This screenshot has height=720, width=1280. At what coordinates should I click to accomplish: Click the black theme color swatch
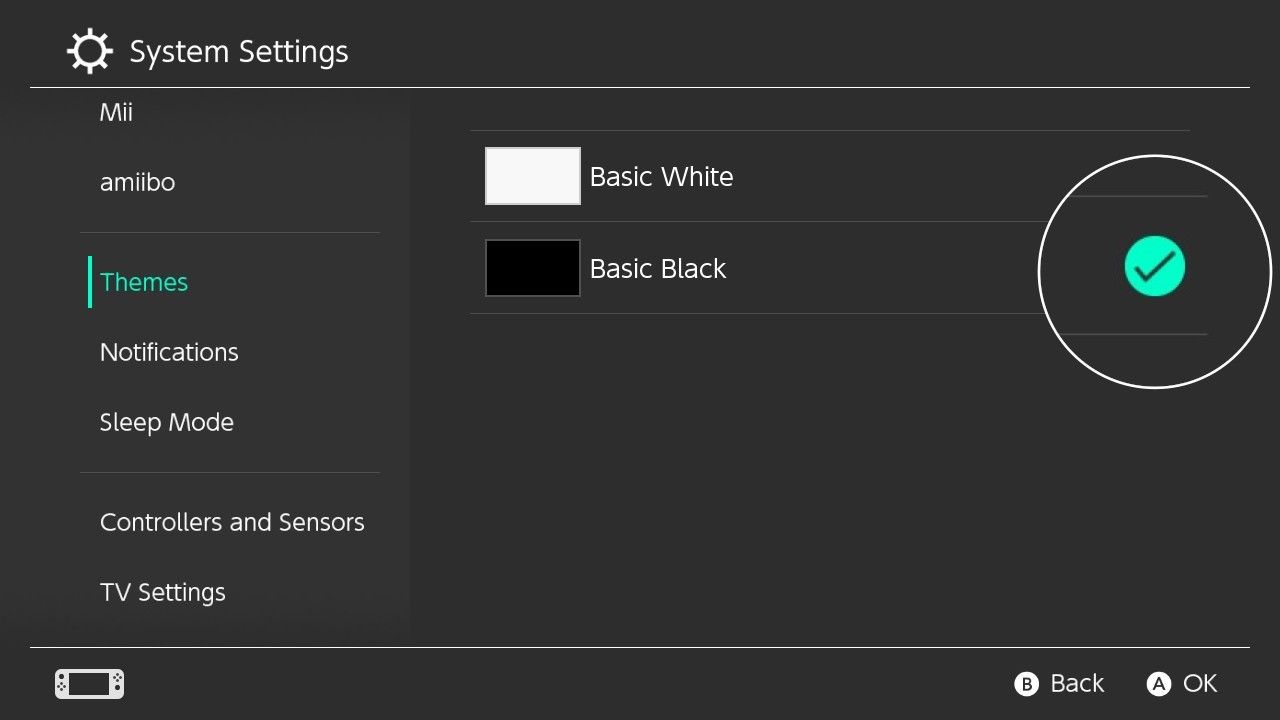click(x=533, y=268)
